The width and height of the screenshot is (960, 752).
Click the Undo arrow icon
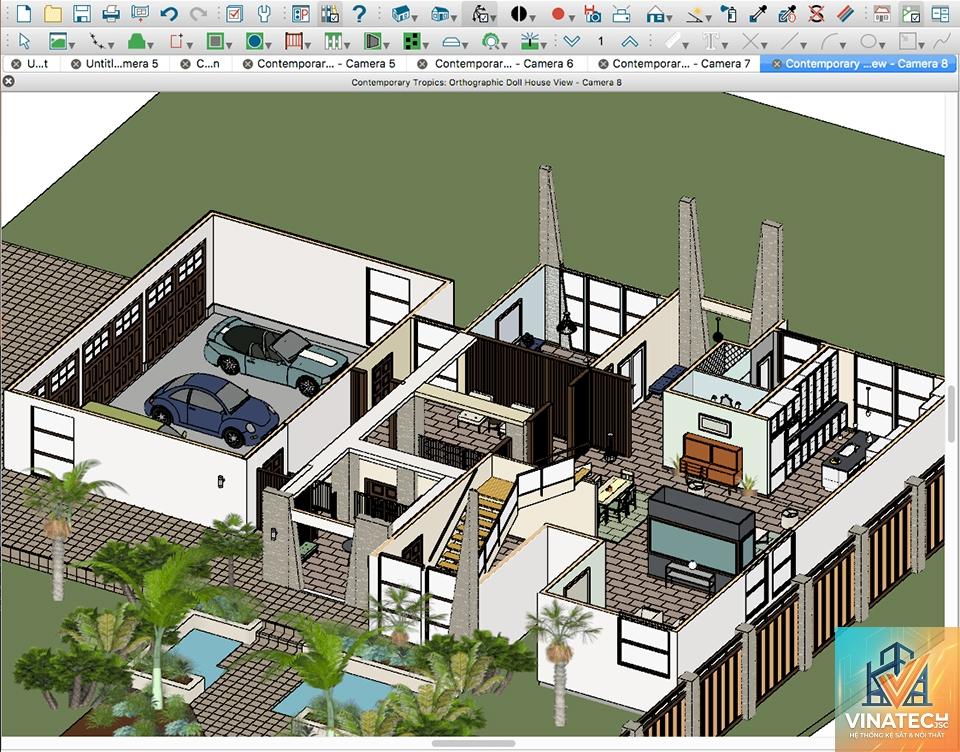(170, 13)
